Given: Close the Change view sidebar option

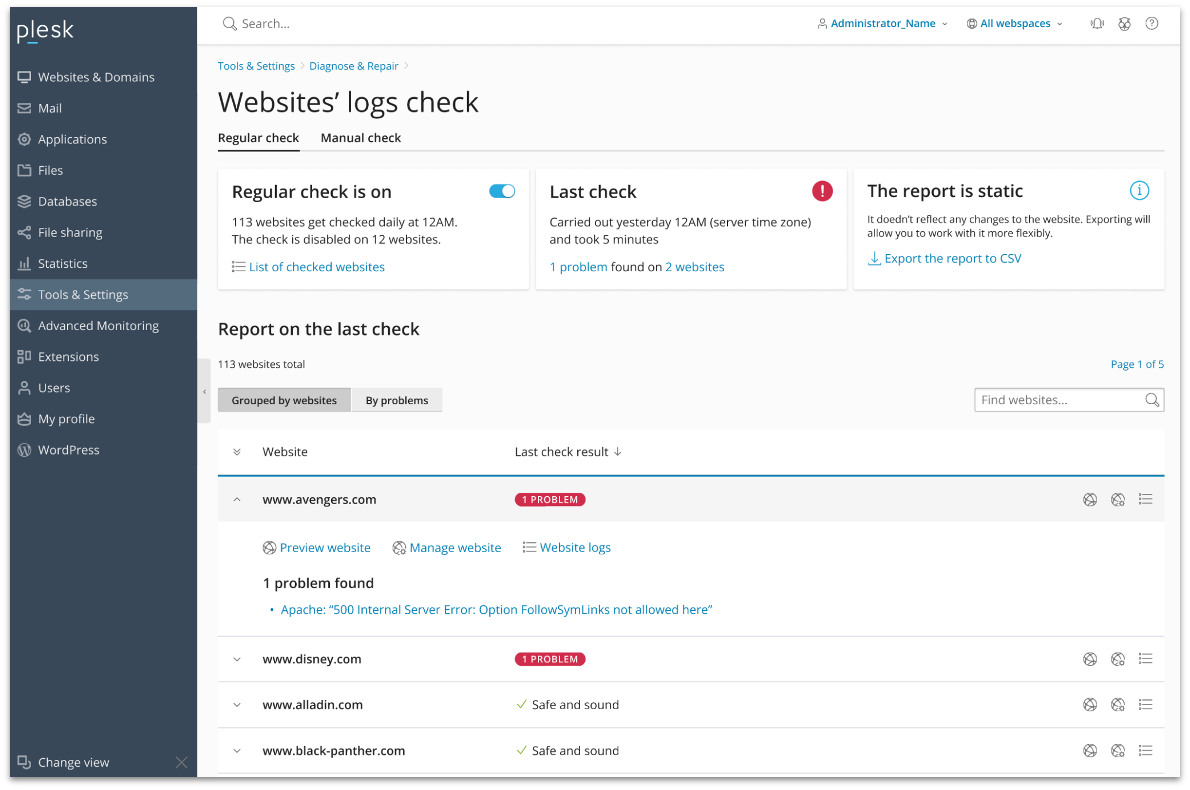Looking at the screenshot, I should (x=181, y=763).
